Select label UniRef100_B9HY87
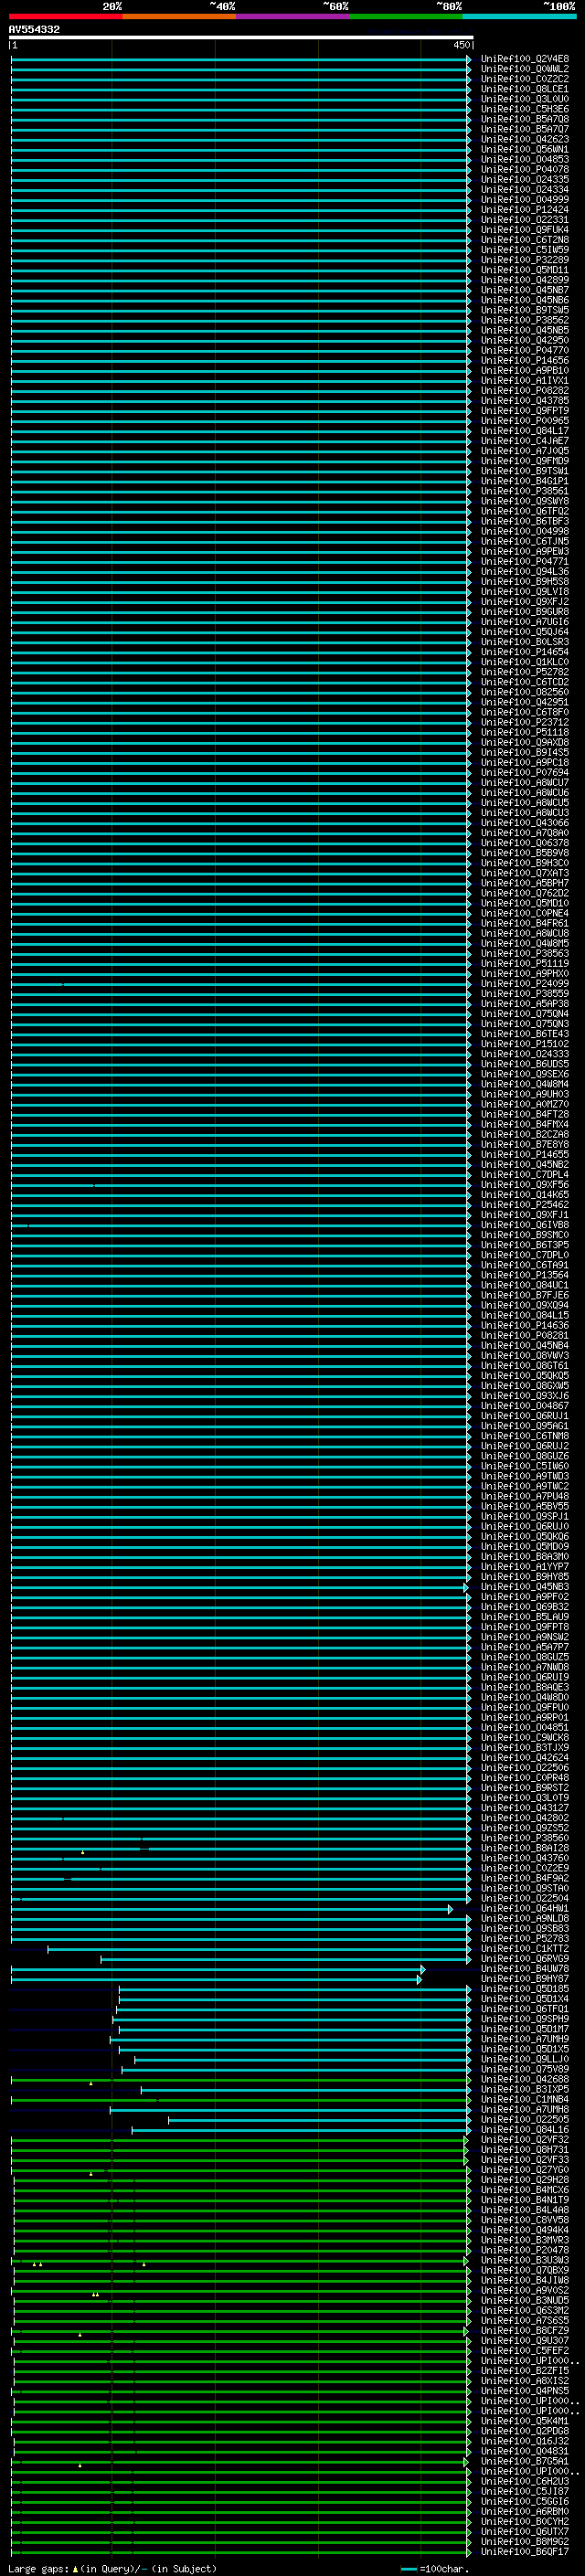This screenshot has height=2576, width=585. point(525,1979)
